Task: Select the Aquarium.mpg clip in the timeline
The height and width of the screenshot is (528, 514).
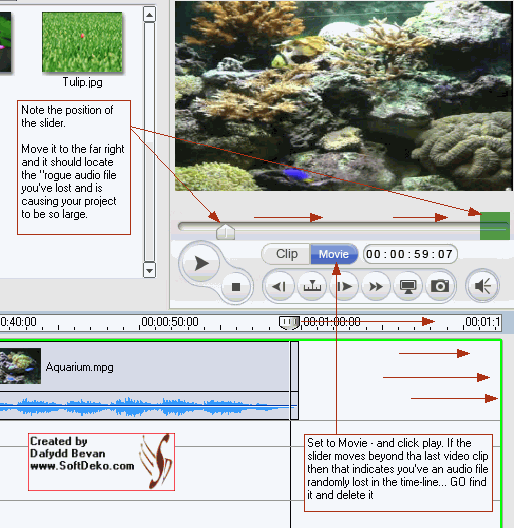Action: 145,366
